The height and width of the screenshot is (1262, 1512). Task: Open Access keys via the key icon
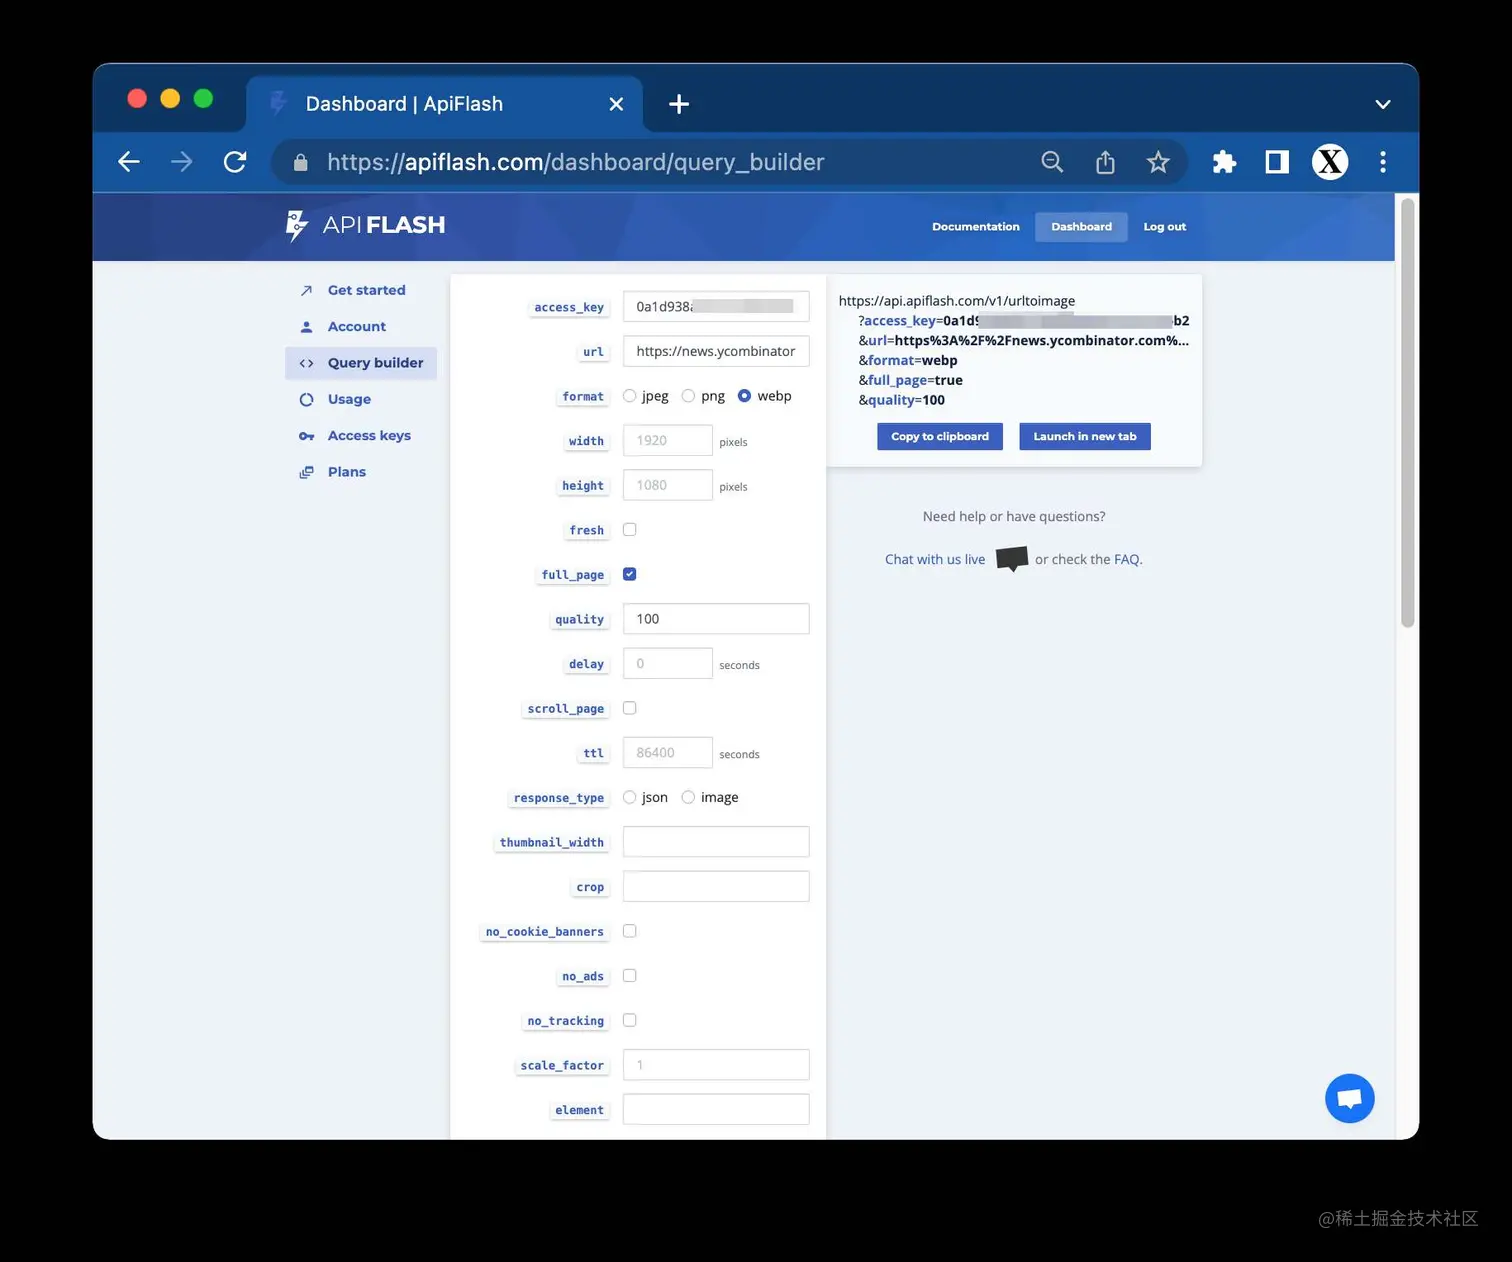[x=305, y=435]
